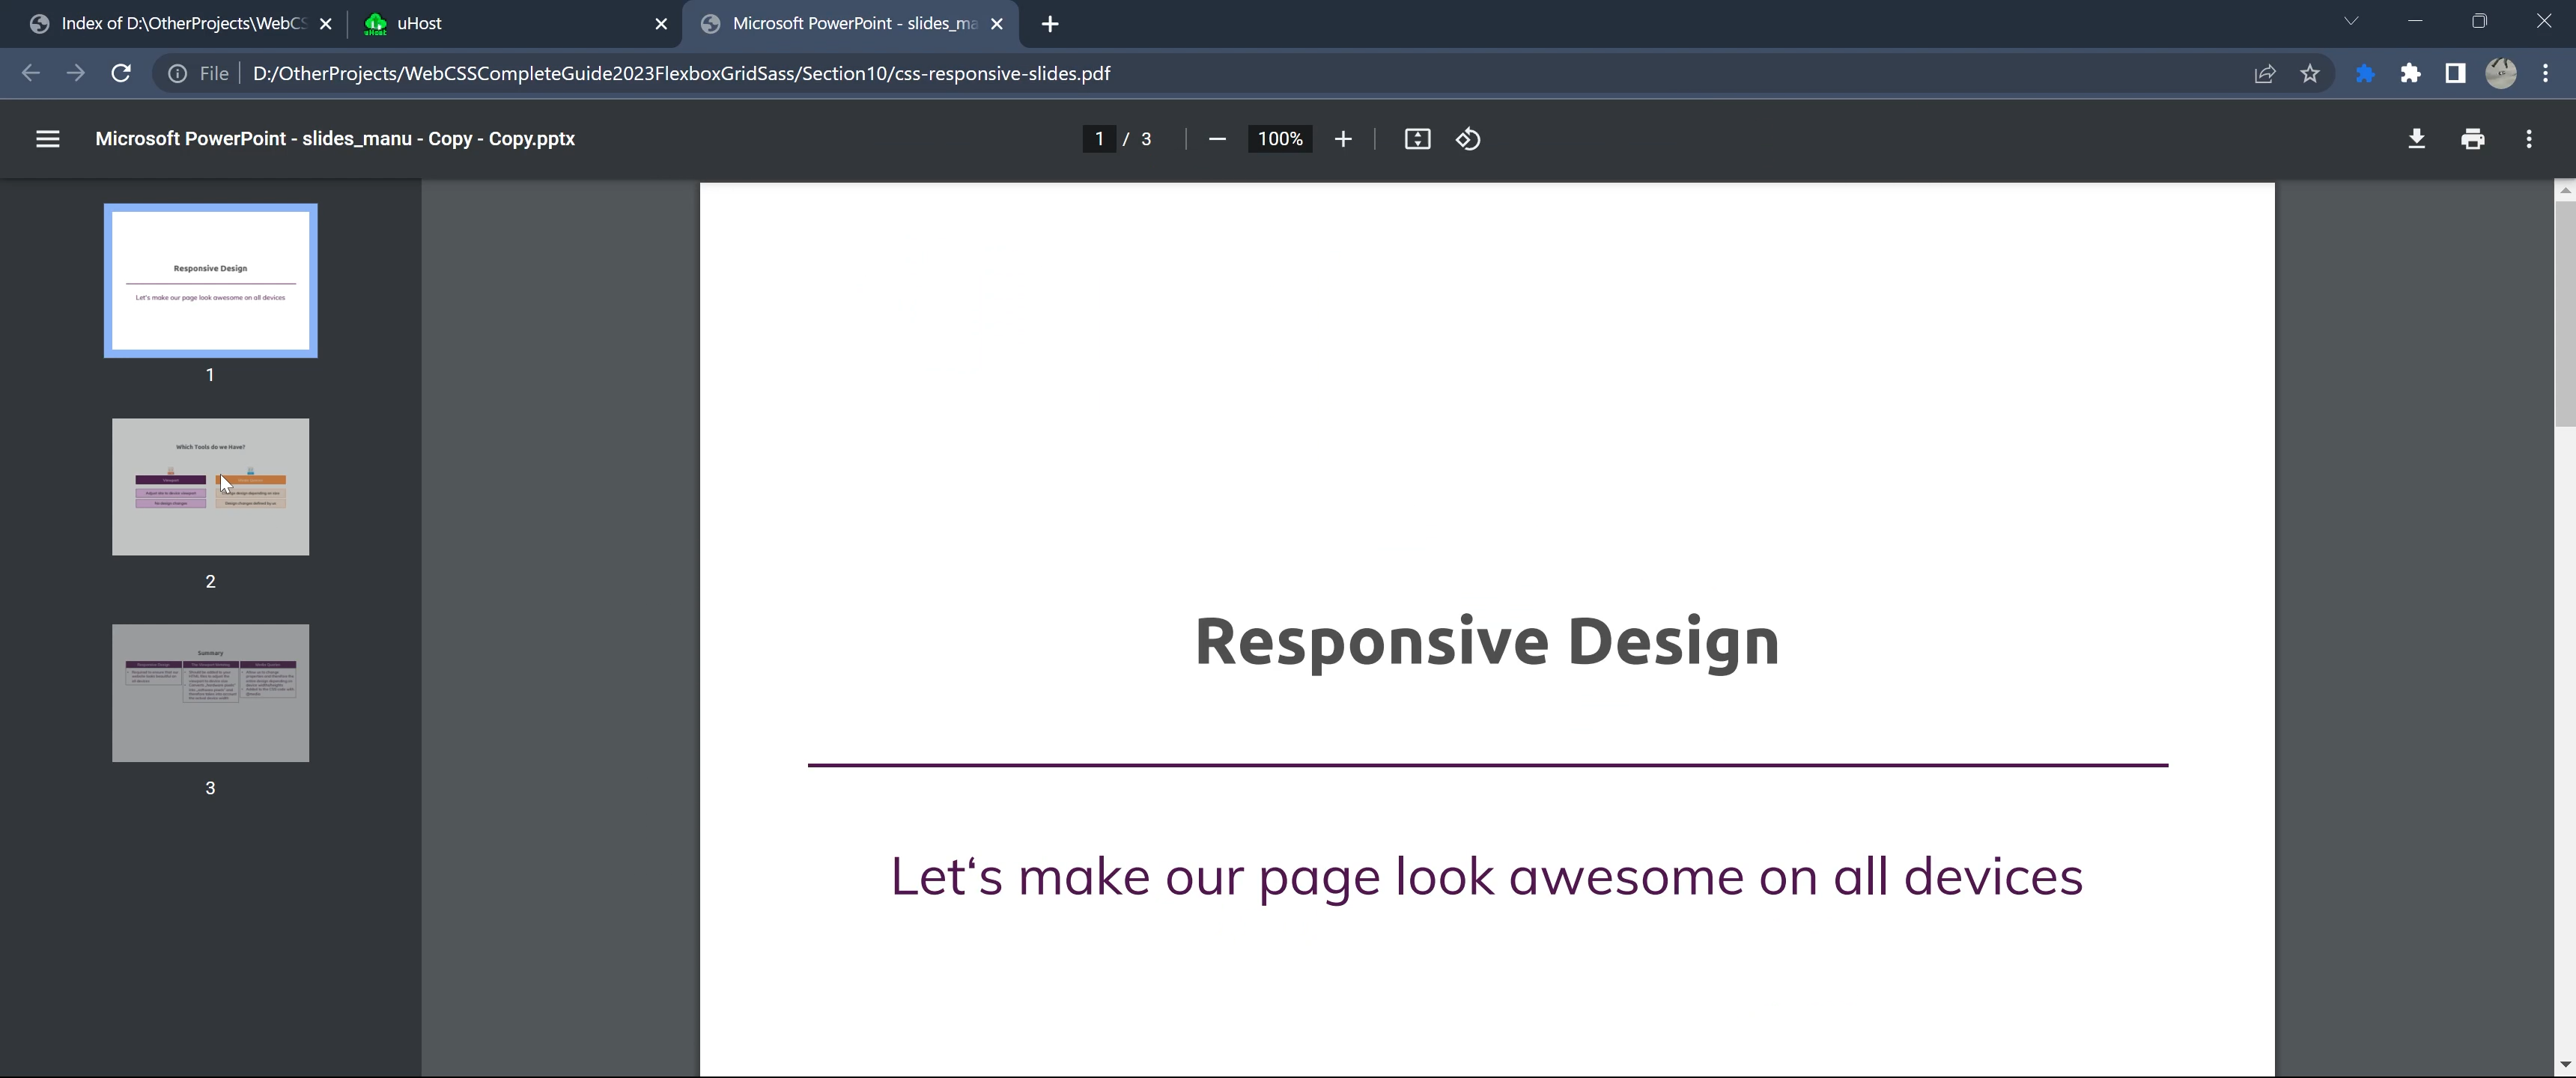The width and height of the screenshot is (2576, 1078).
Task: Click the zoom in plus button
Action: pyautogui.click(x=1343, y=139)
